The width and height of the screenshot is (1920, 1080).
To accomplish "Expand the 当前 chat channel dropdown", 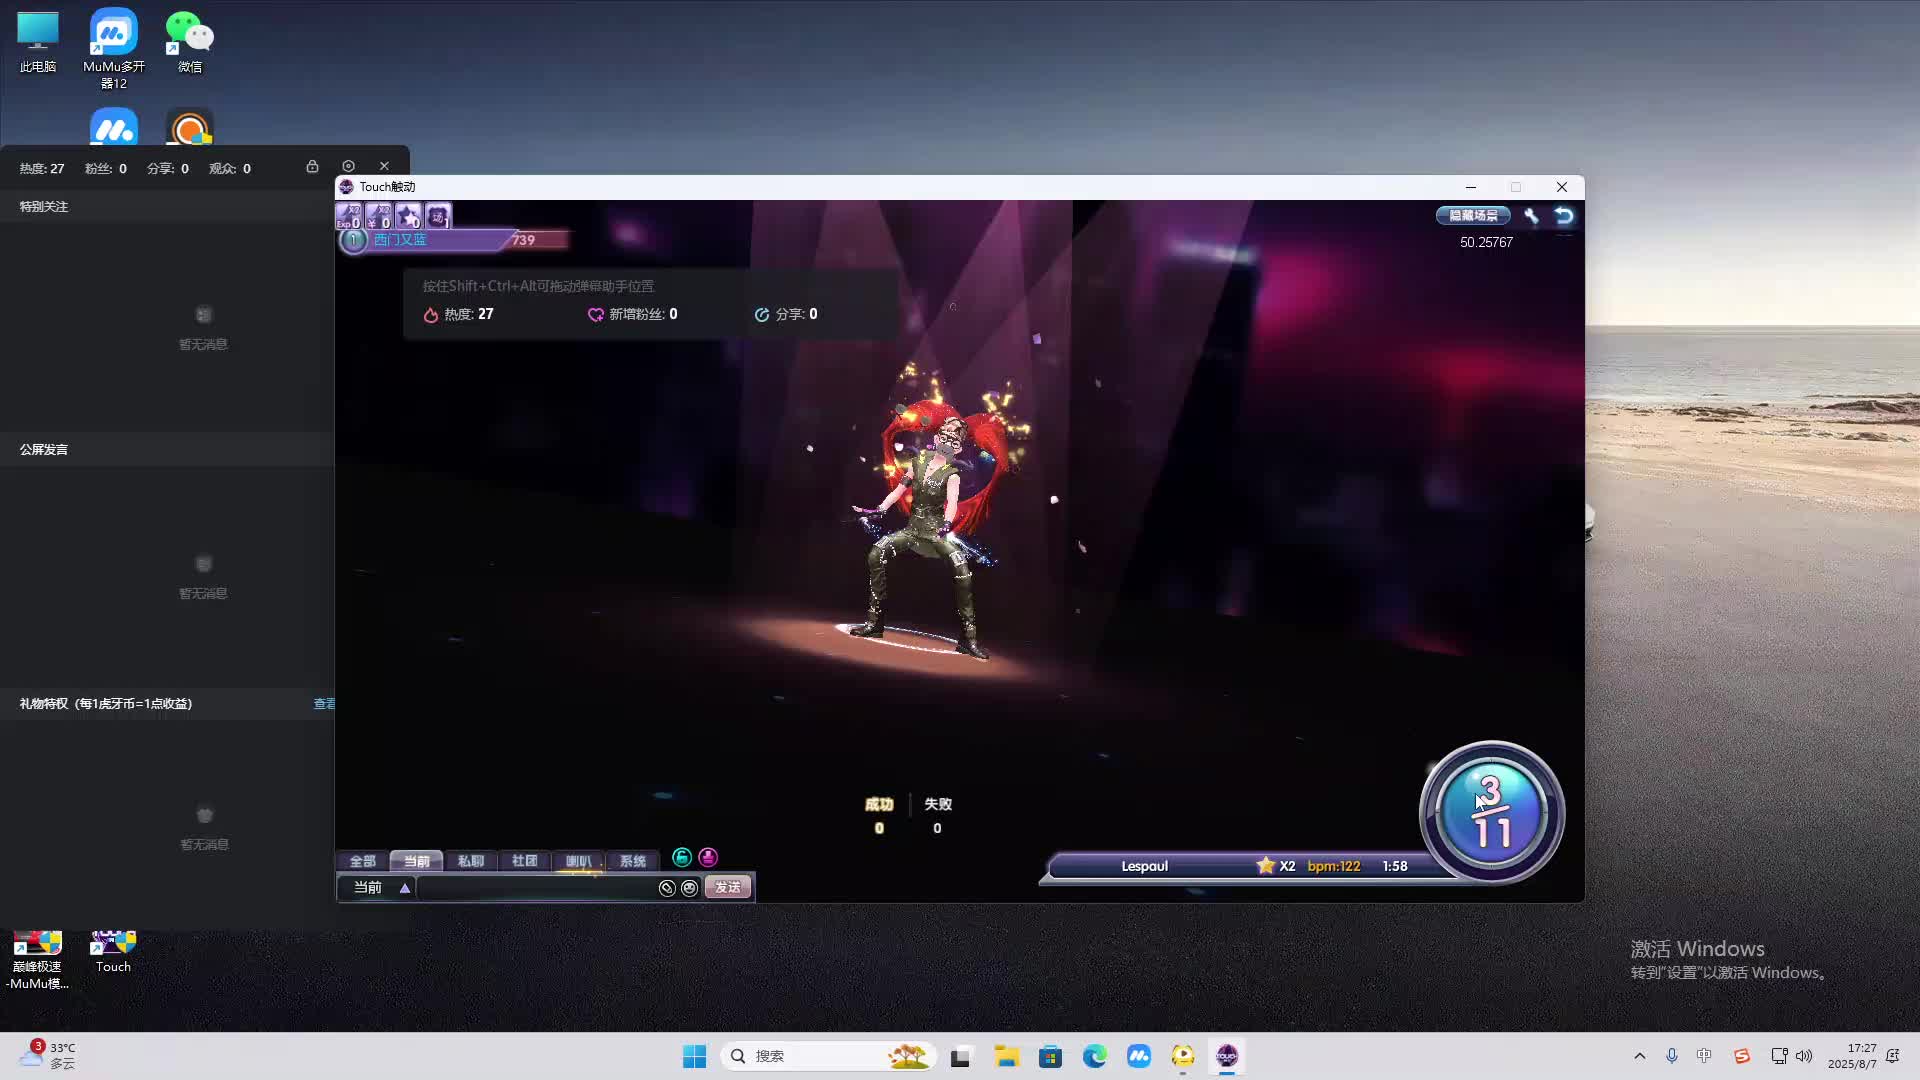I will (404, 888).
